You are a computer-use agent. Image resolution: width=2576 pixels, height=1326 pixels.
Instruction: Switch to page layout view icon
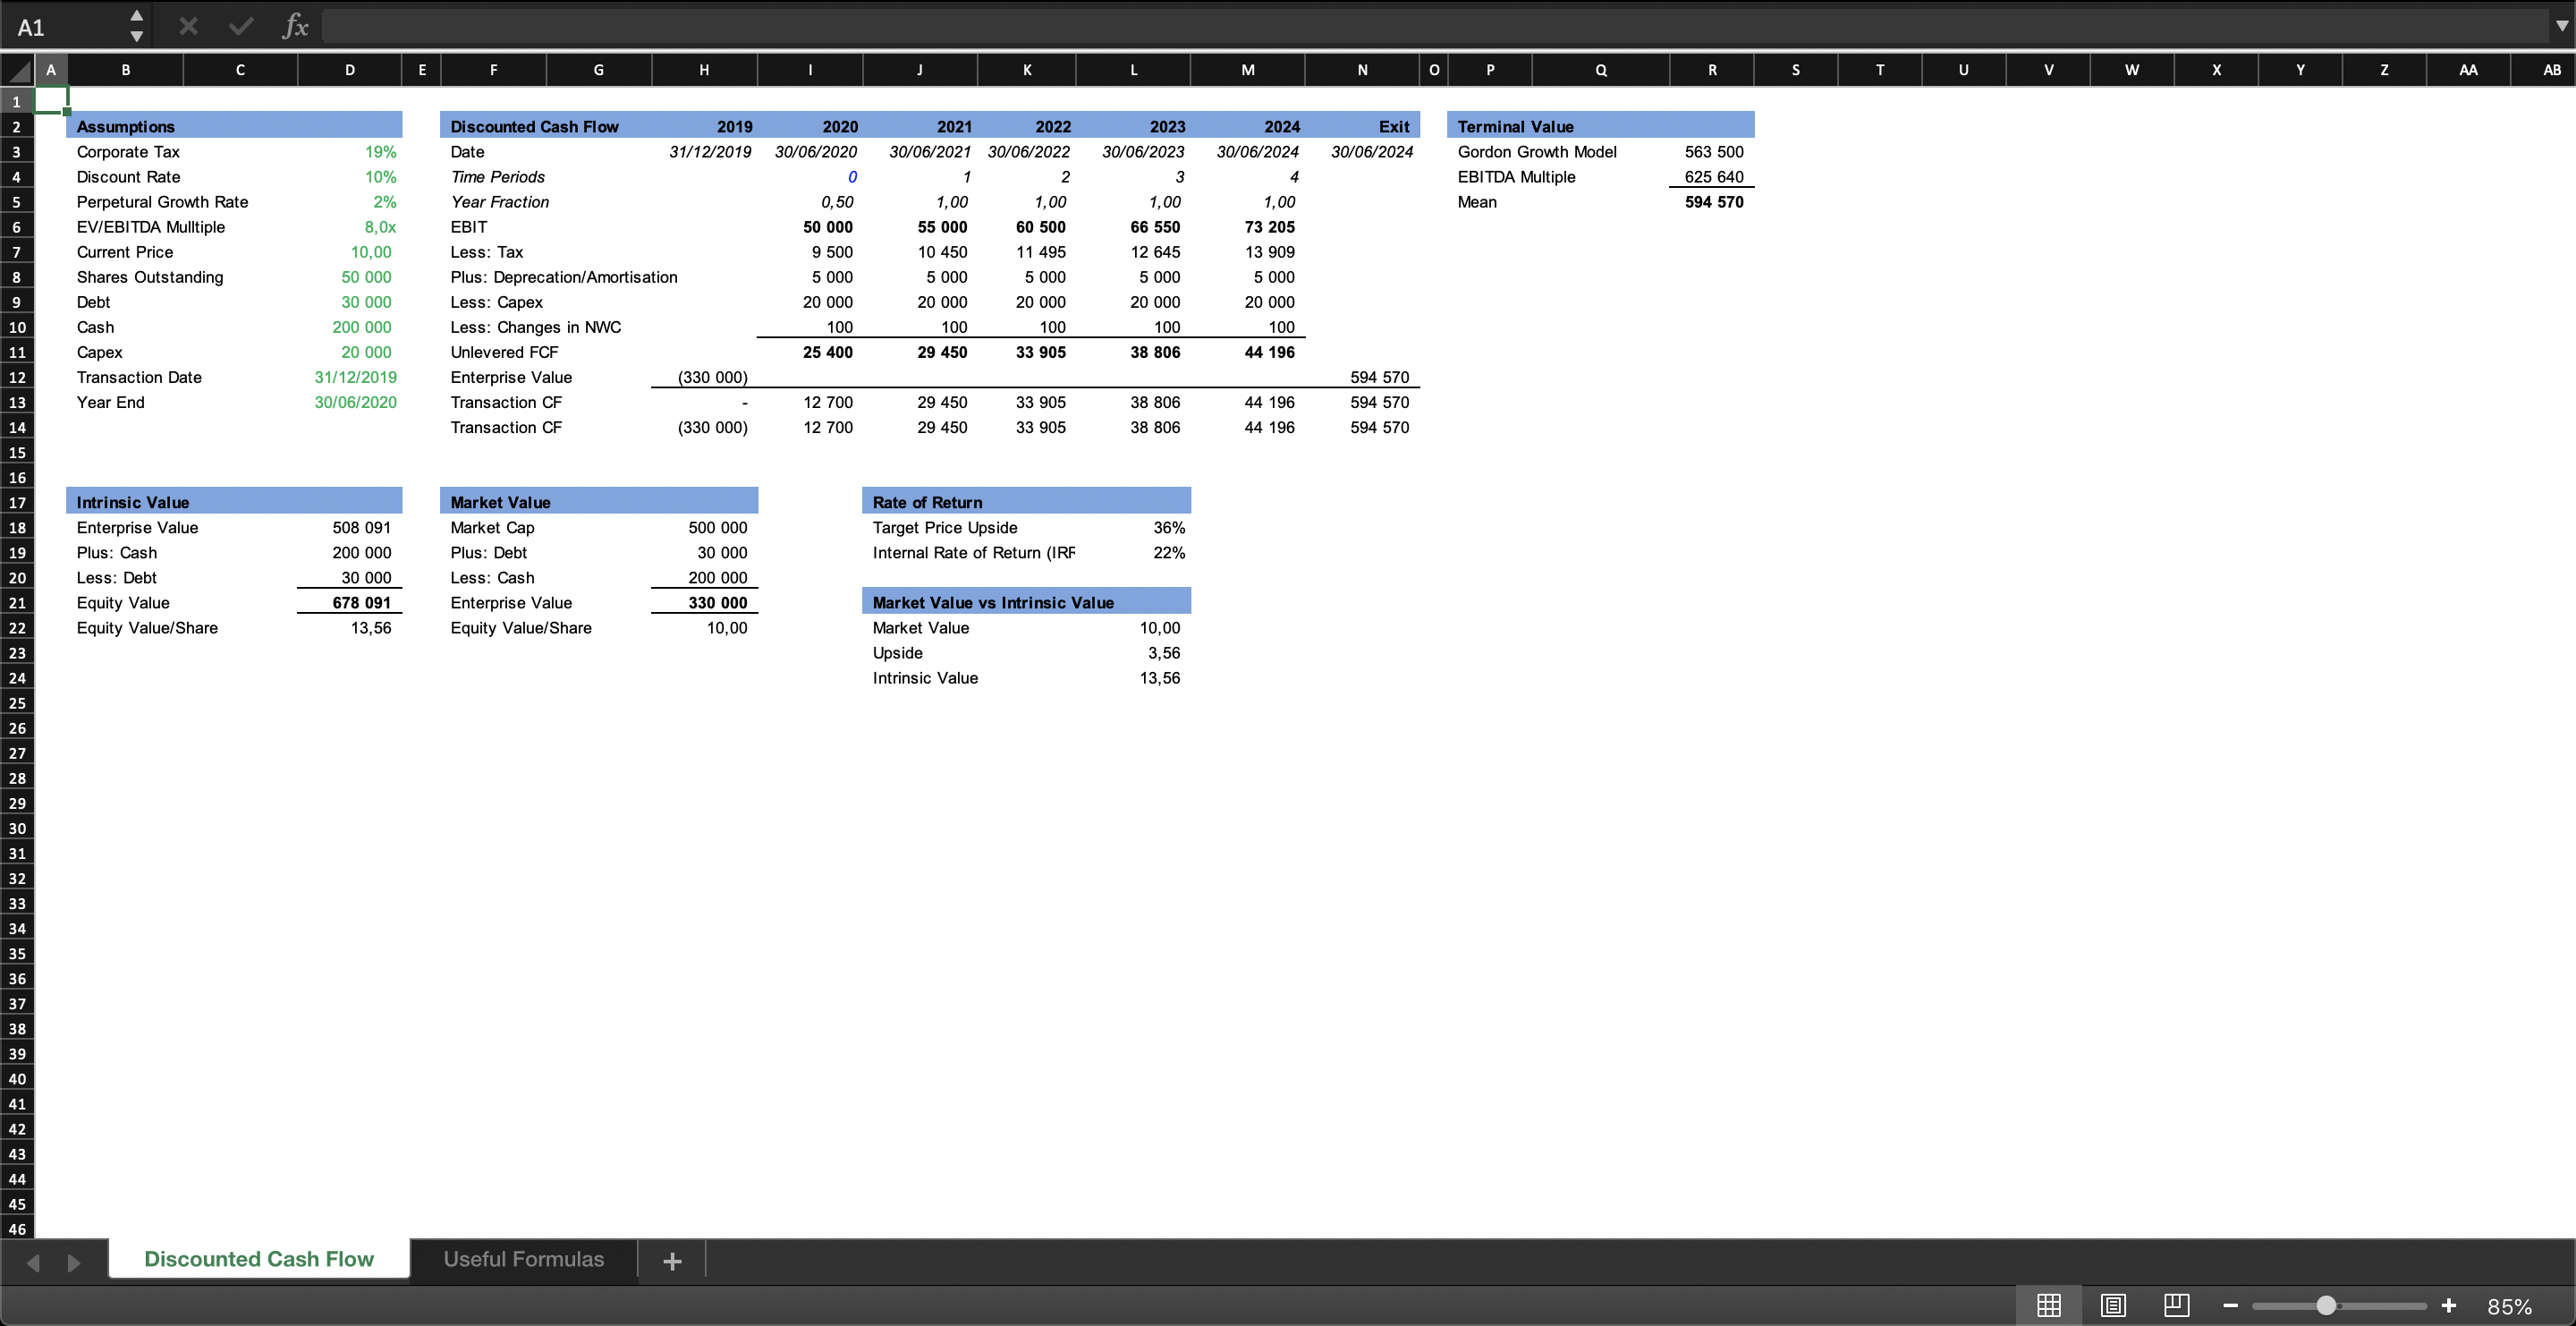pos(2113,1304)
